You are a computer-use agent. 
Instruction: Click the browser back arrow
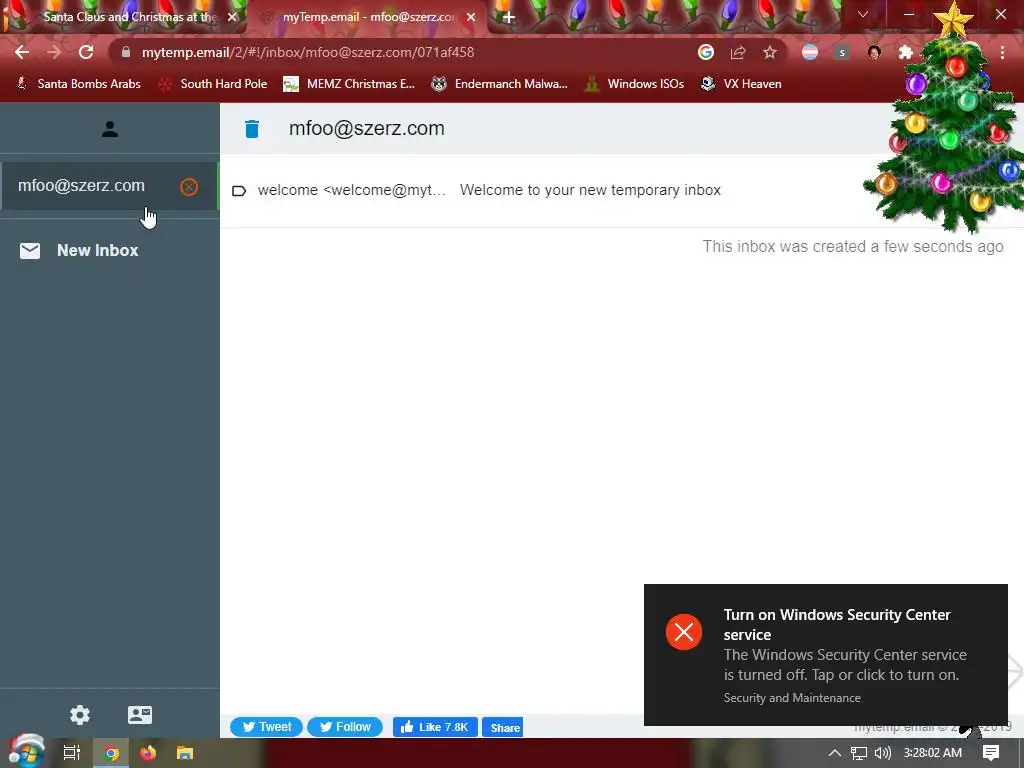pyautogui.click(x=22, y=52)
